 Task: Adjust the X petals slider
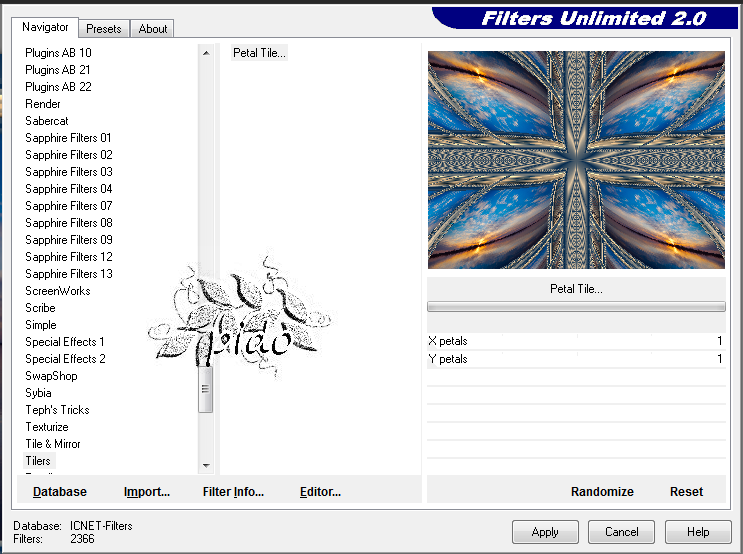[x=576, y=341]
